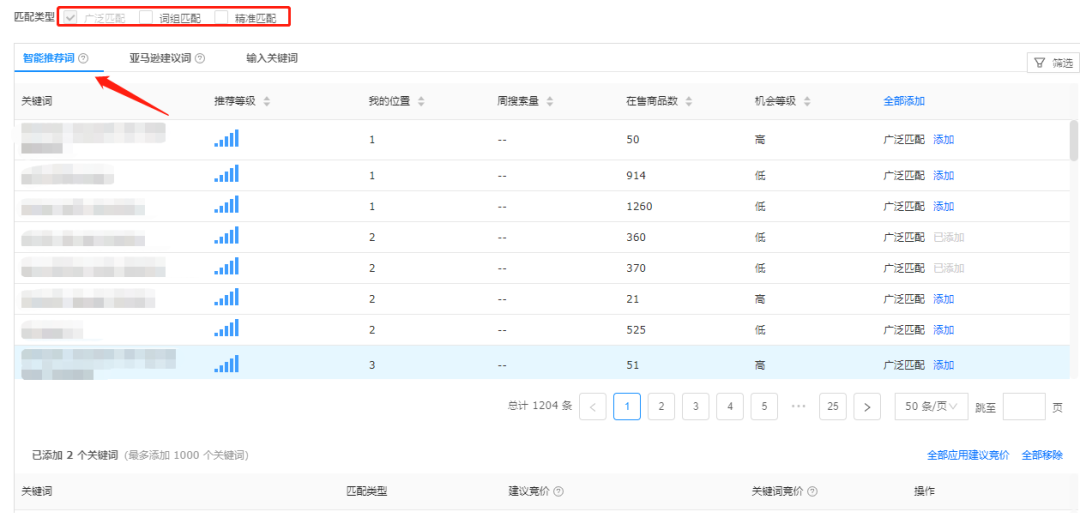Click 总计 1204 条 text
The width and height of the screenshot is (1080, 524).
click(539, 406)
